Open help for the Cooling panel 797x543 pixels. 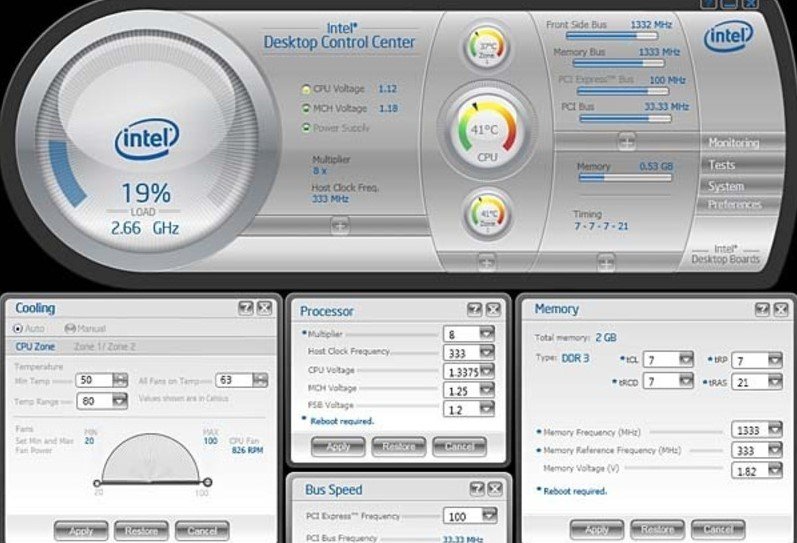246,308
